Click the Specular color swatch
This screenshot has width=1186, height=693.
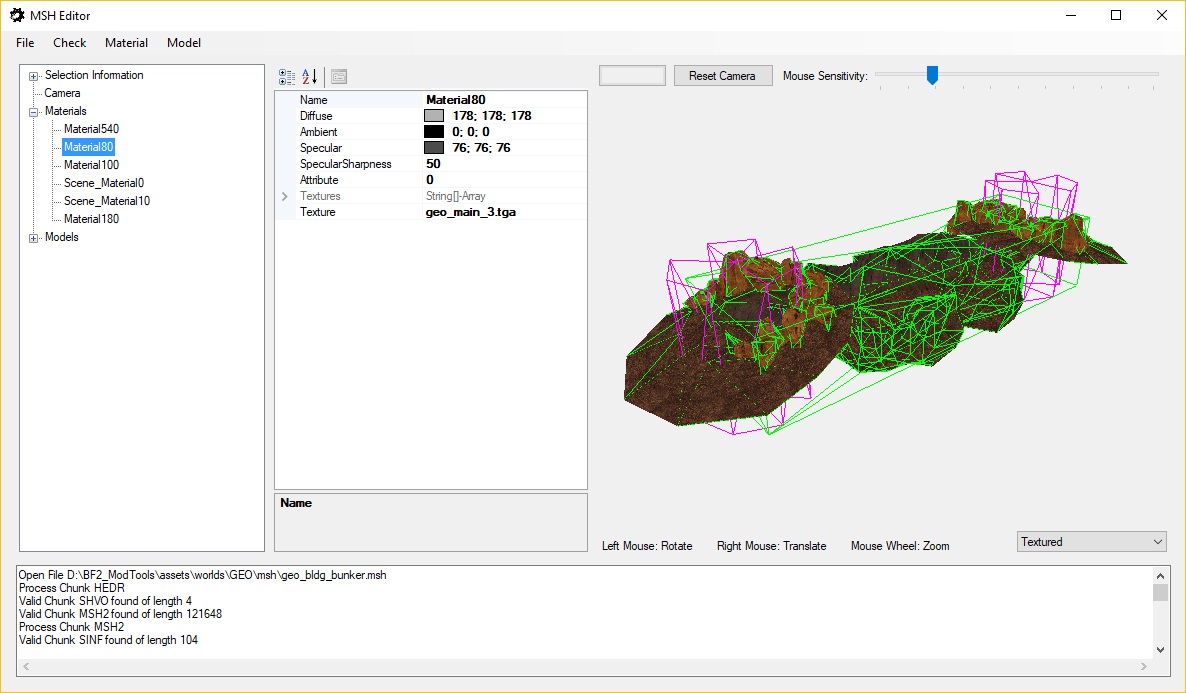tap(433, 148)
